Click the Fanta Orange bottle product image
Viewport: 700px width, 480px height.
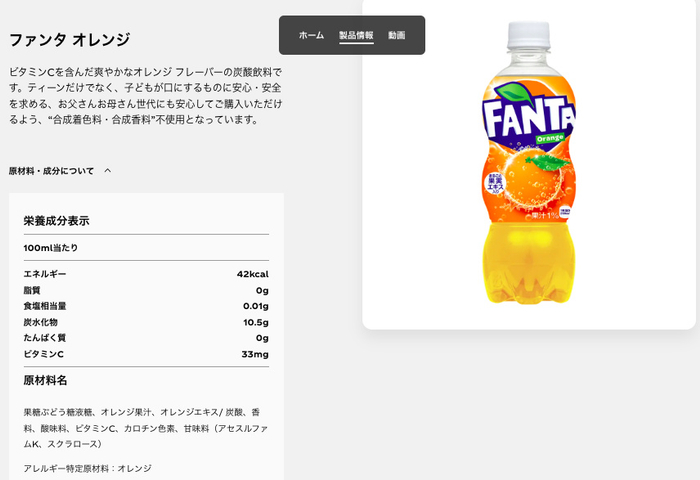point(529,163)
